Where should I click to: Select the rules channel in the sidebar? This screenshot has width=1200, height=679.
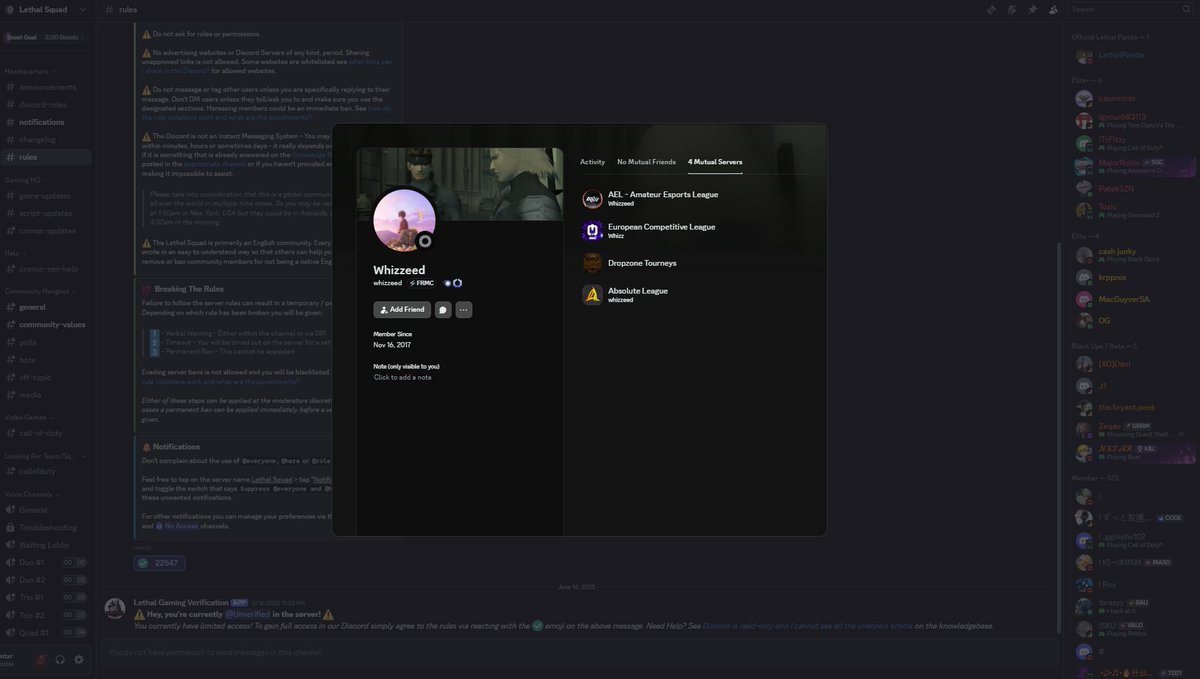47,157
